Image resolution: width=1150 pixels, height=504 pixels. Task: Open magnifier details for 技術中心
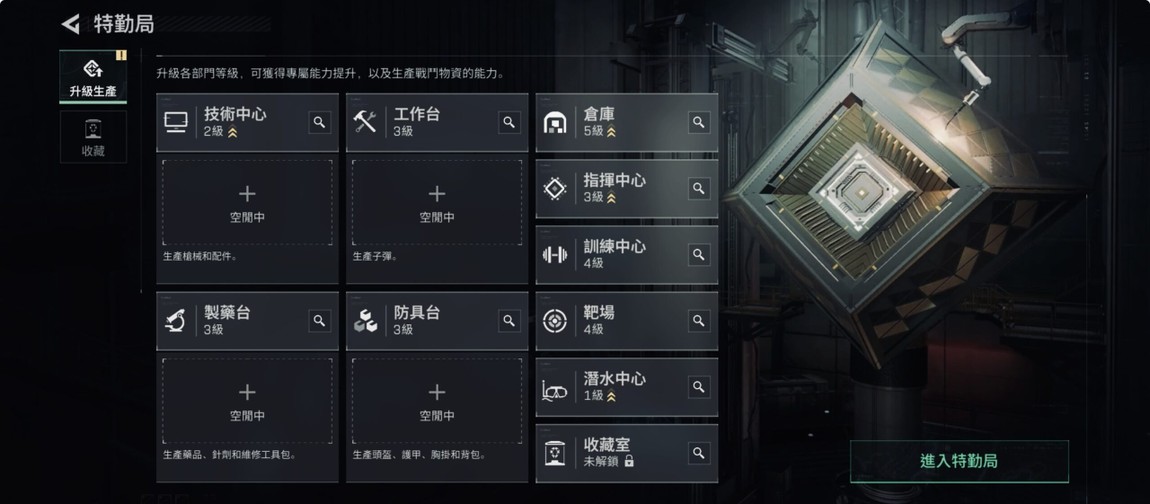click(319, 123)
